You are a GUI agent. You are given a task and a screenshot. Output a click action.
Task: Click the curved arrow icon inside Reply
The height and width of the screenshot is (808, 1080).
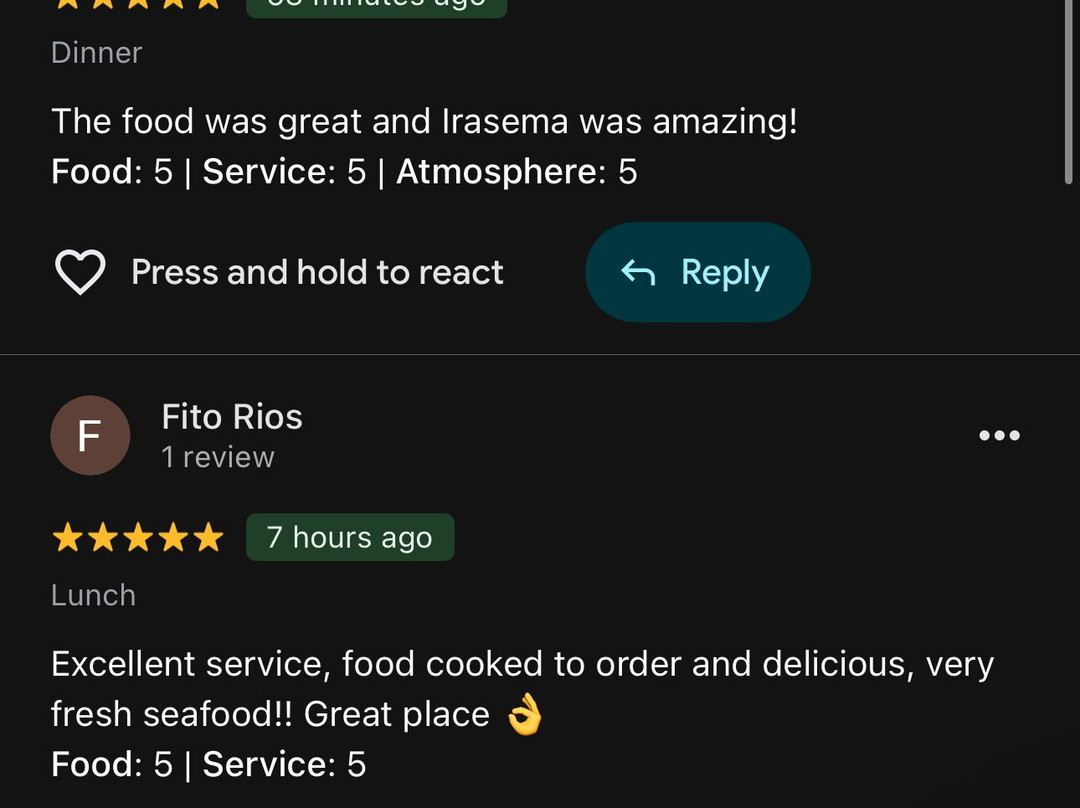click(x=638, y=272)
